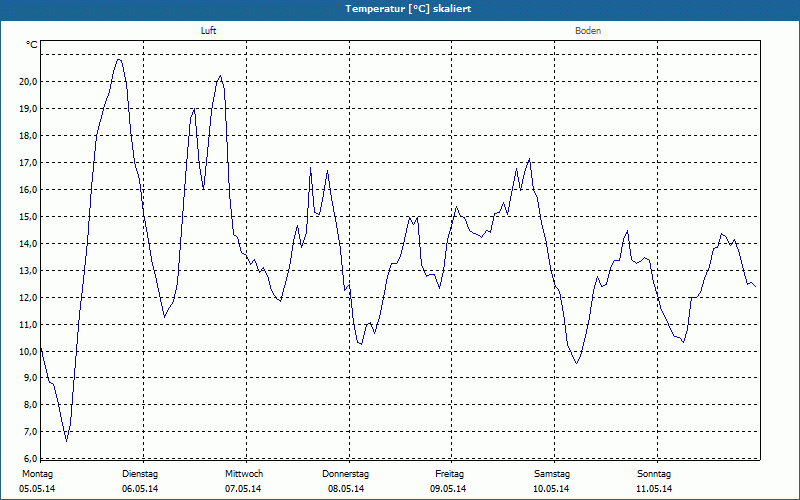Click the '19,0' y-axis value
The image size is (800, 500).
pyautogui.click(x=28, y=109)
